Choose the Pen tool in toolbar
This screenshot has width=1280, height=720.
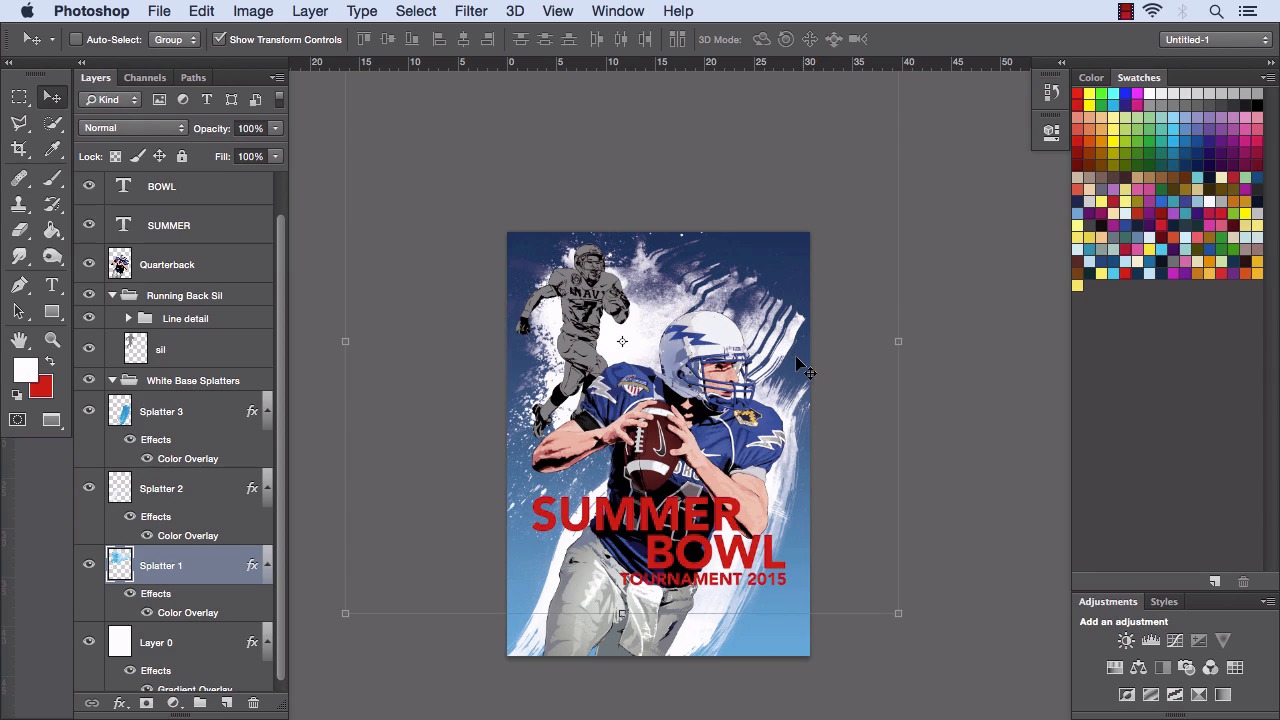pos(19,285)
